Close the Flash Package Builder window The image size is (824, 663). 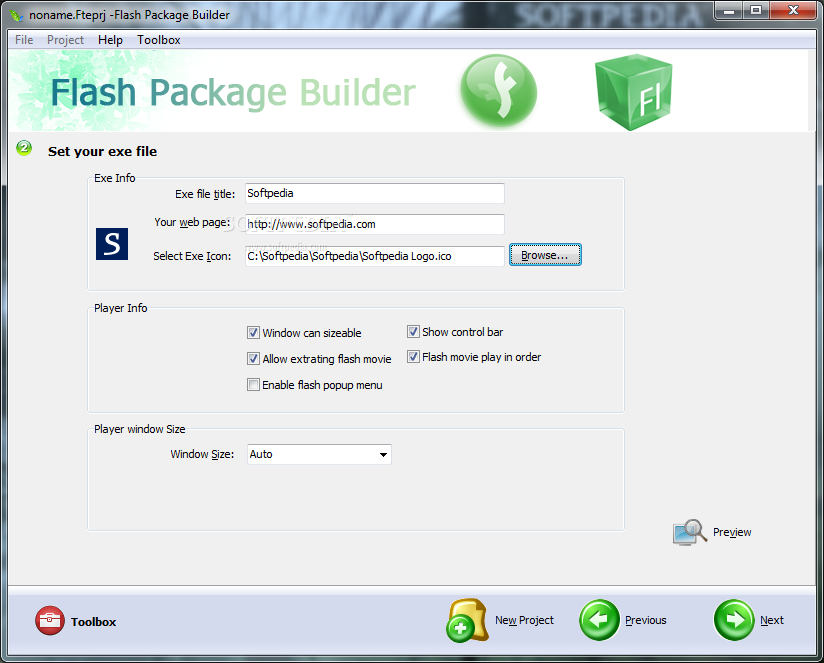pos(793,11)
